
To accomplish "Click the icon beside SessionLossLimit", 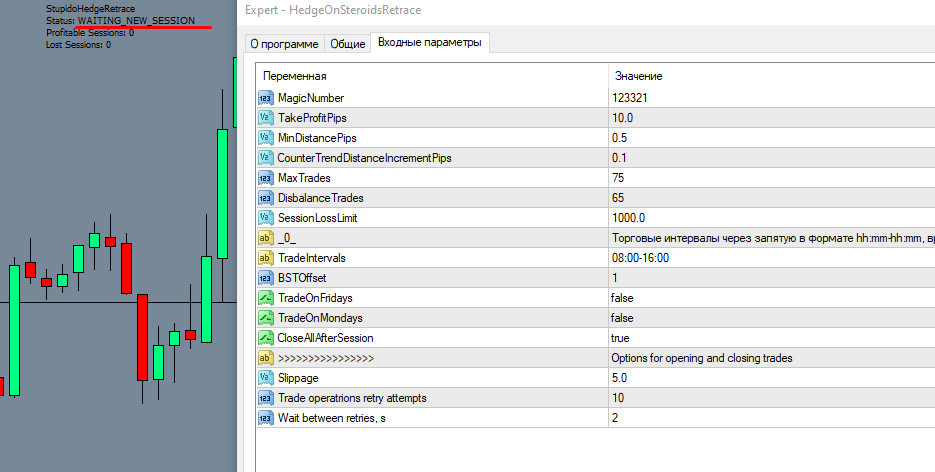I will tap(265, 218).
